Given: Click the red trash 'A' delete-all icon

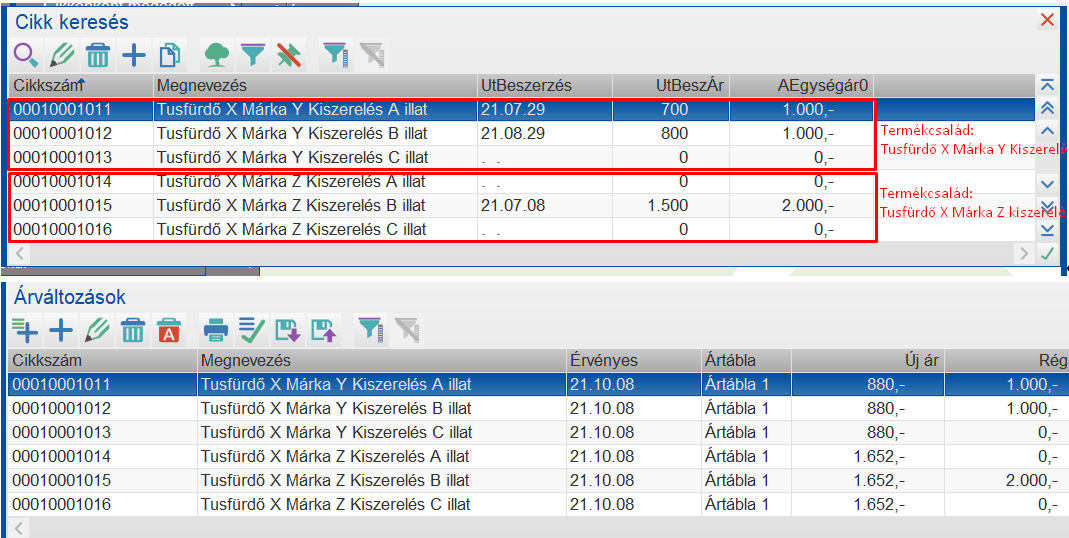Looking at the screenshot, I should coord(168,331).
